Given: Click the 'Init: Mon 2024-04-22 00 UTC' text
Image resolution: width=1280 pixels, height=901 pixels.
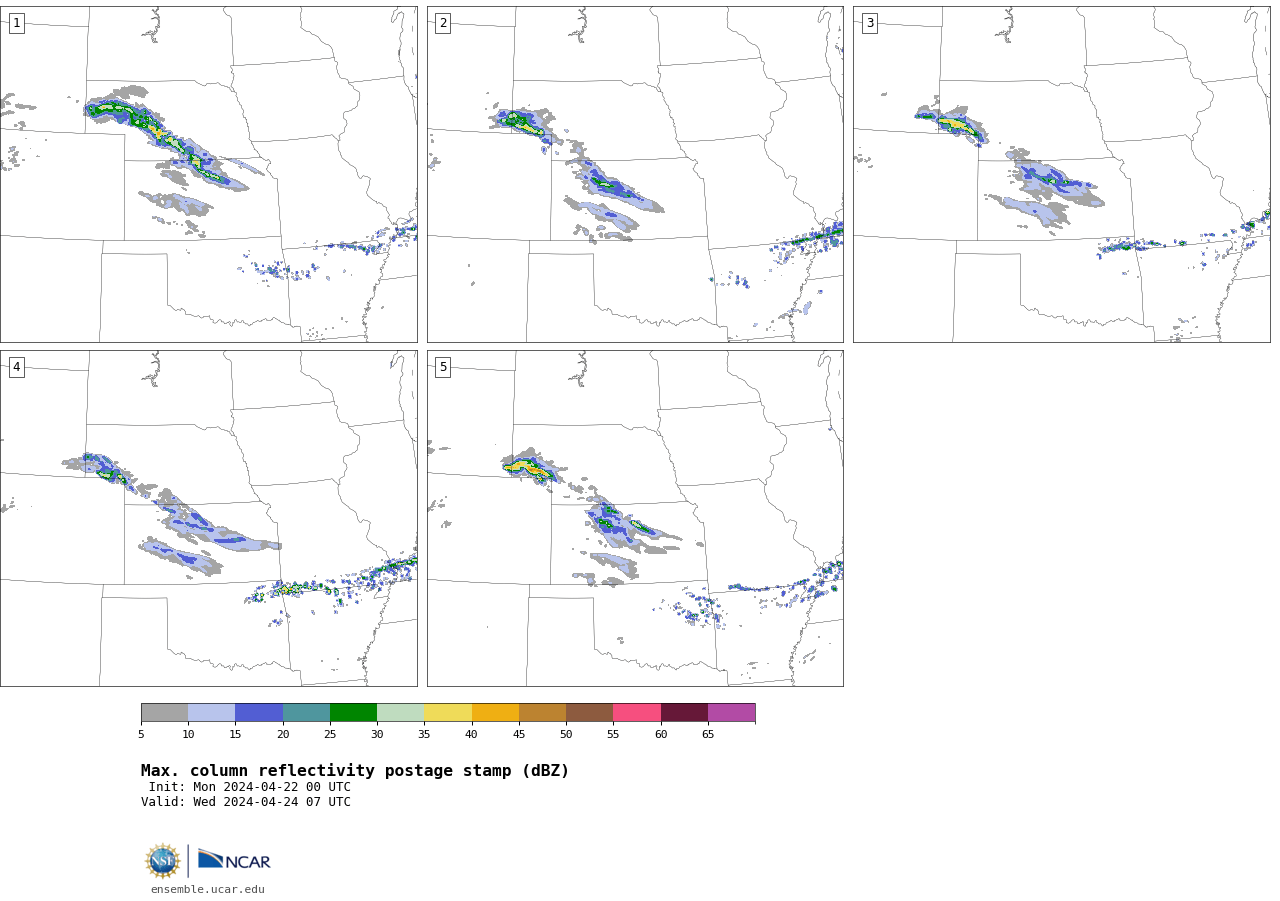Looking at the screenshot, I should 250,787.
